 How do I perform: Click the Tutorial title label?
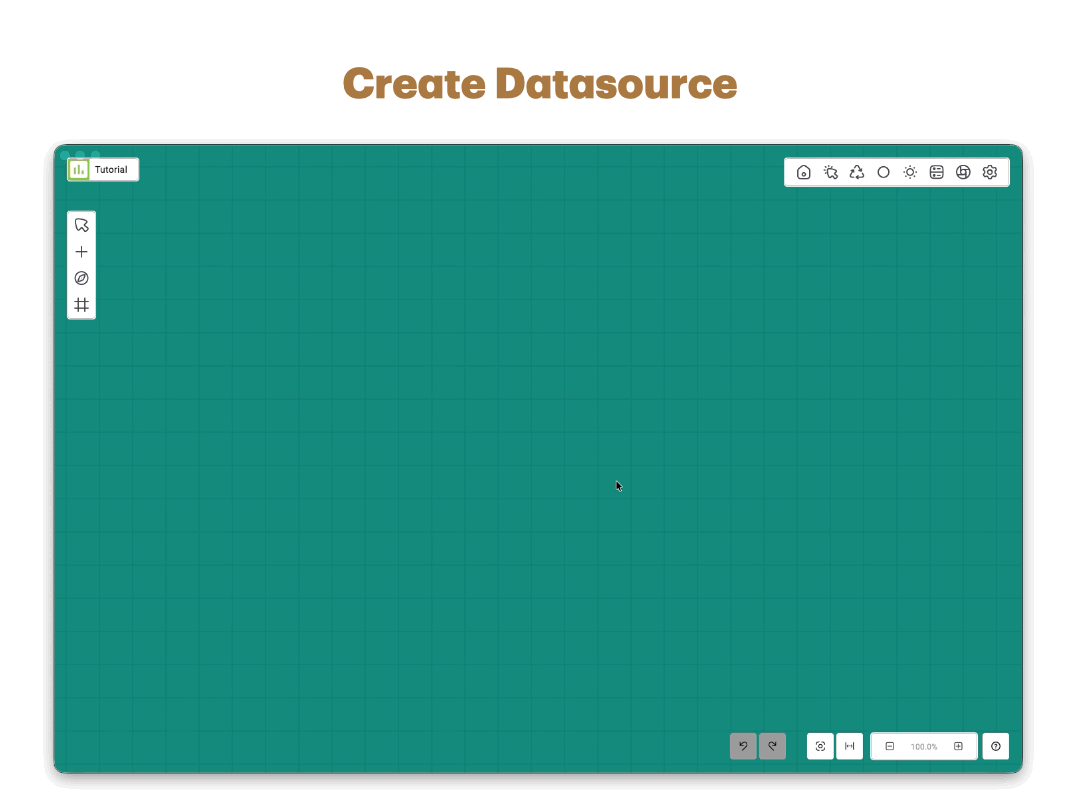(110, 169)
